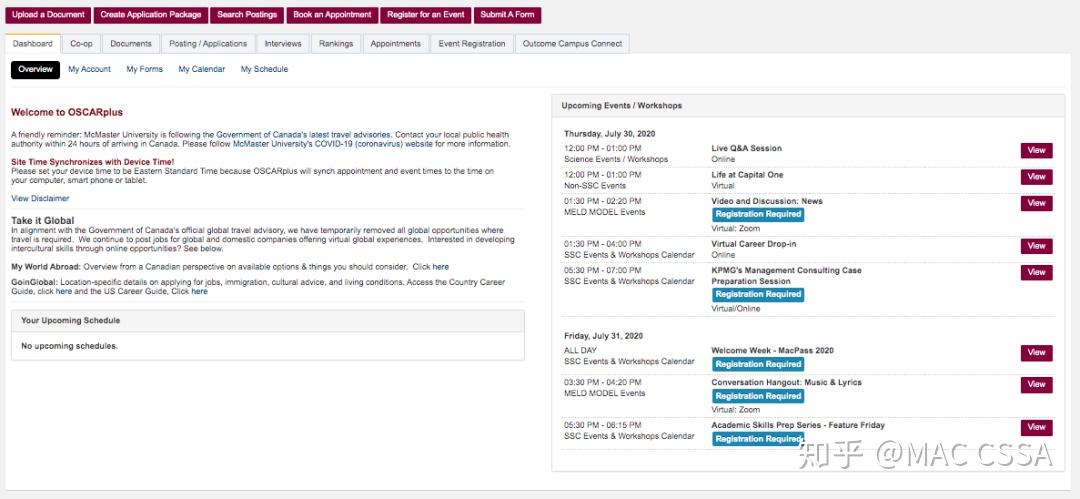The image size is (1080, 499).
Task: Open the Documents tab
Action: (x=131, y=44)
